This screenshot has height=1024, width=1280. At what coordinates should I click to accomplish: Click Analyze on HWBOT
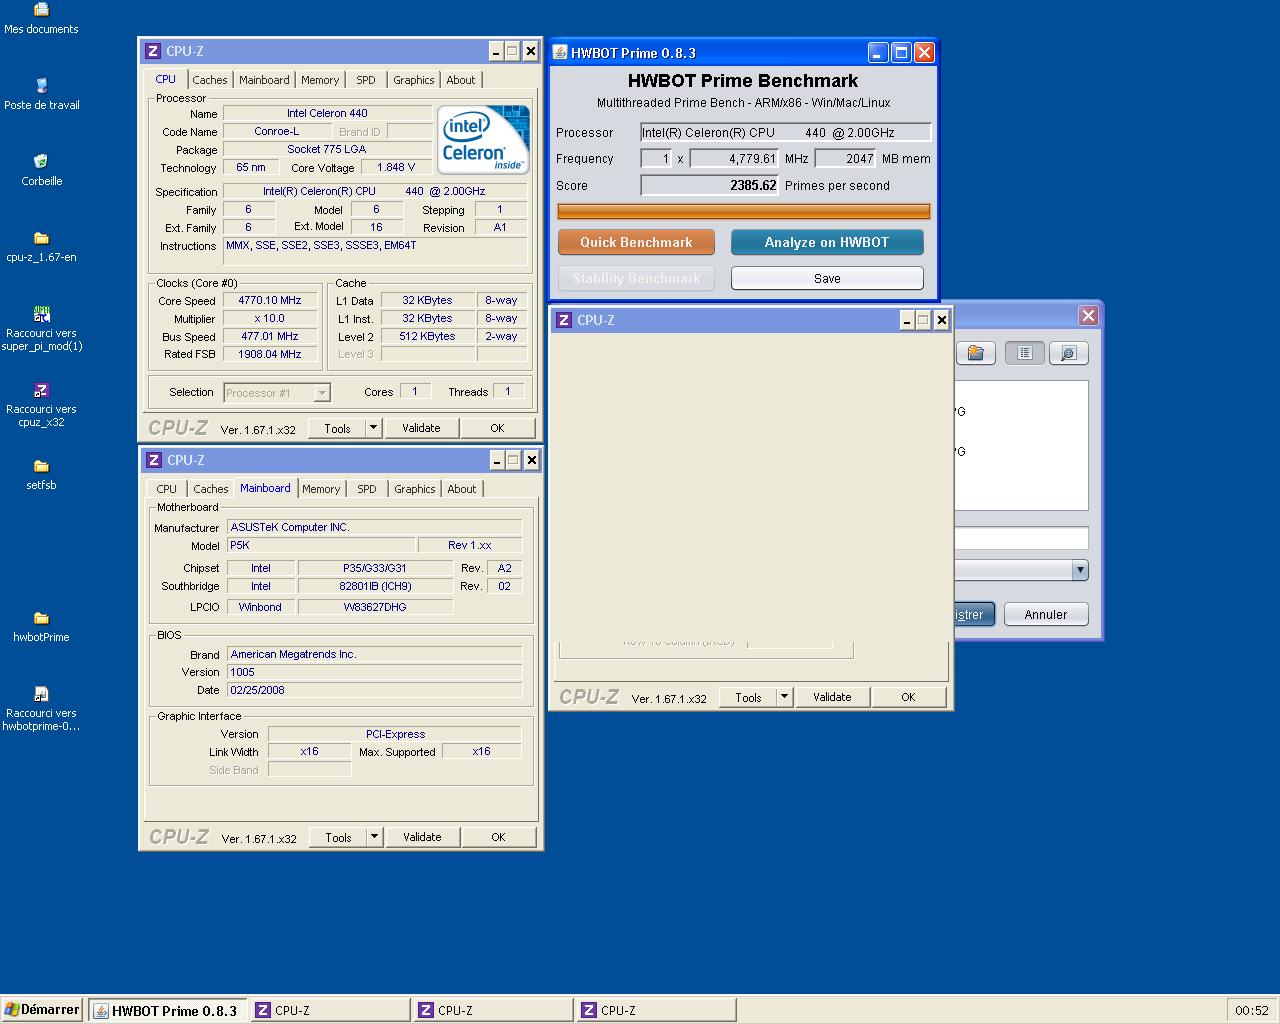827,242
